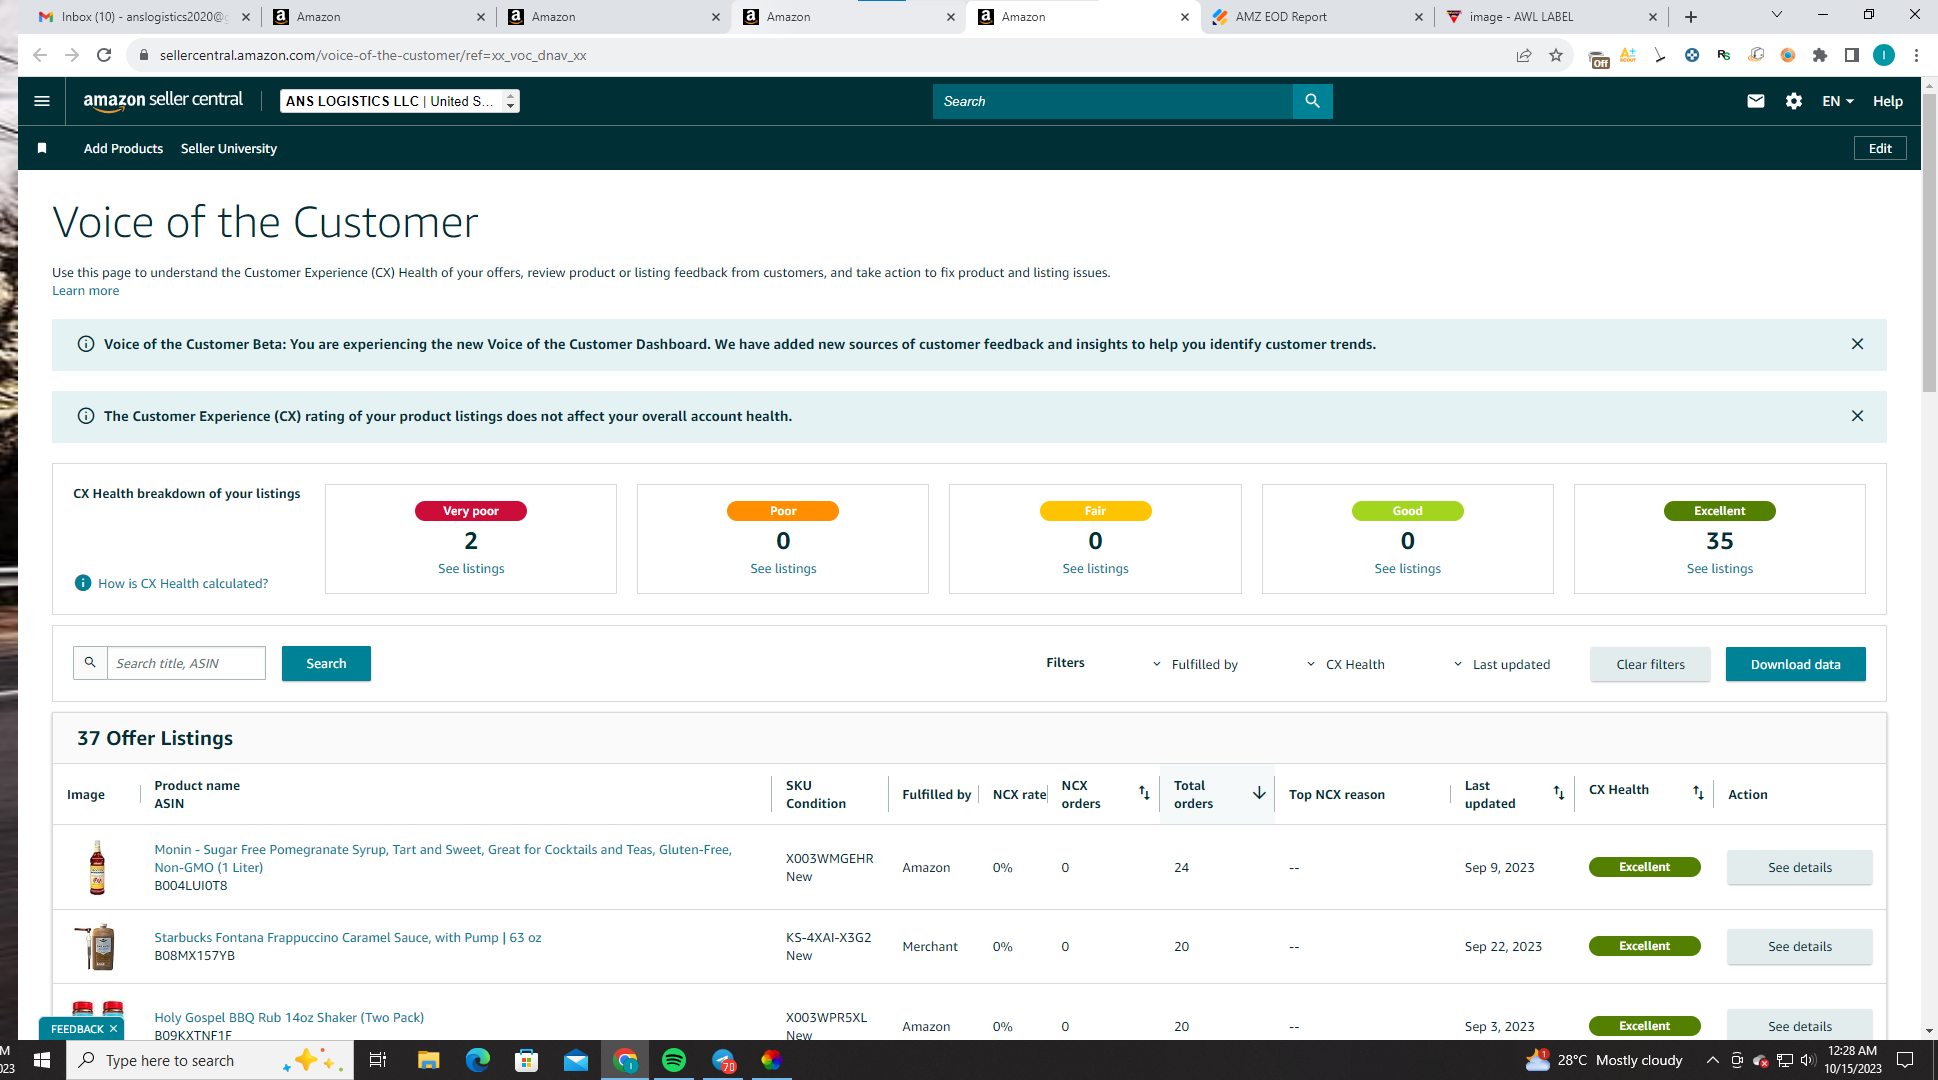Screen dimensions: 1938x1080
Task: Switch to the AMZ EOD Report tab
Action: pyautogui.click(x=1317, y=17)
